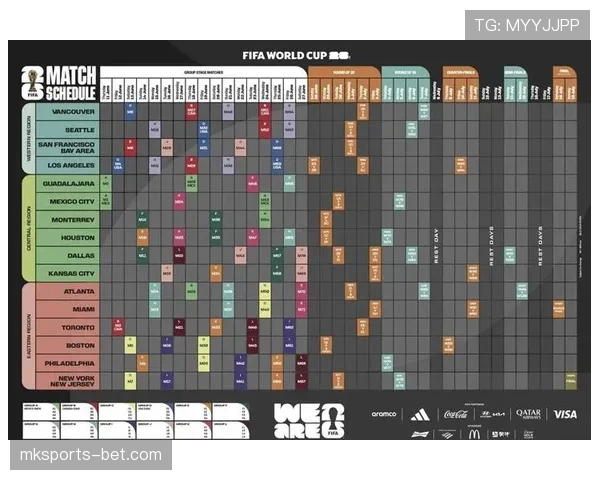
Task: Click the Vancouver row label
Action: 68,112
